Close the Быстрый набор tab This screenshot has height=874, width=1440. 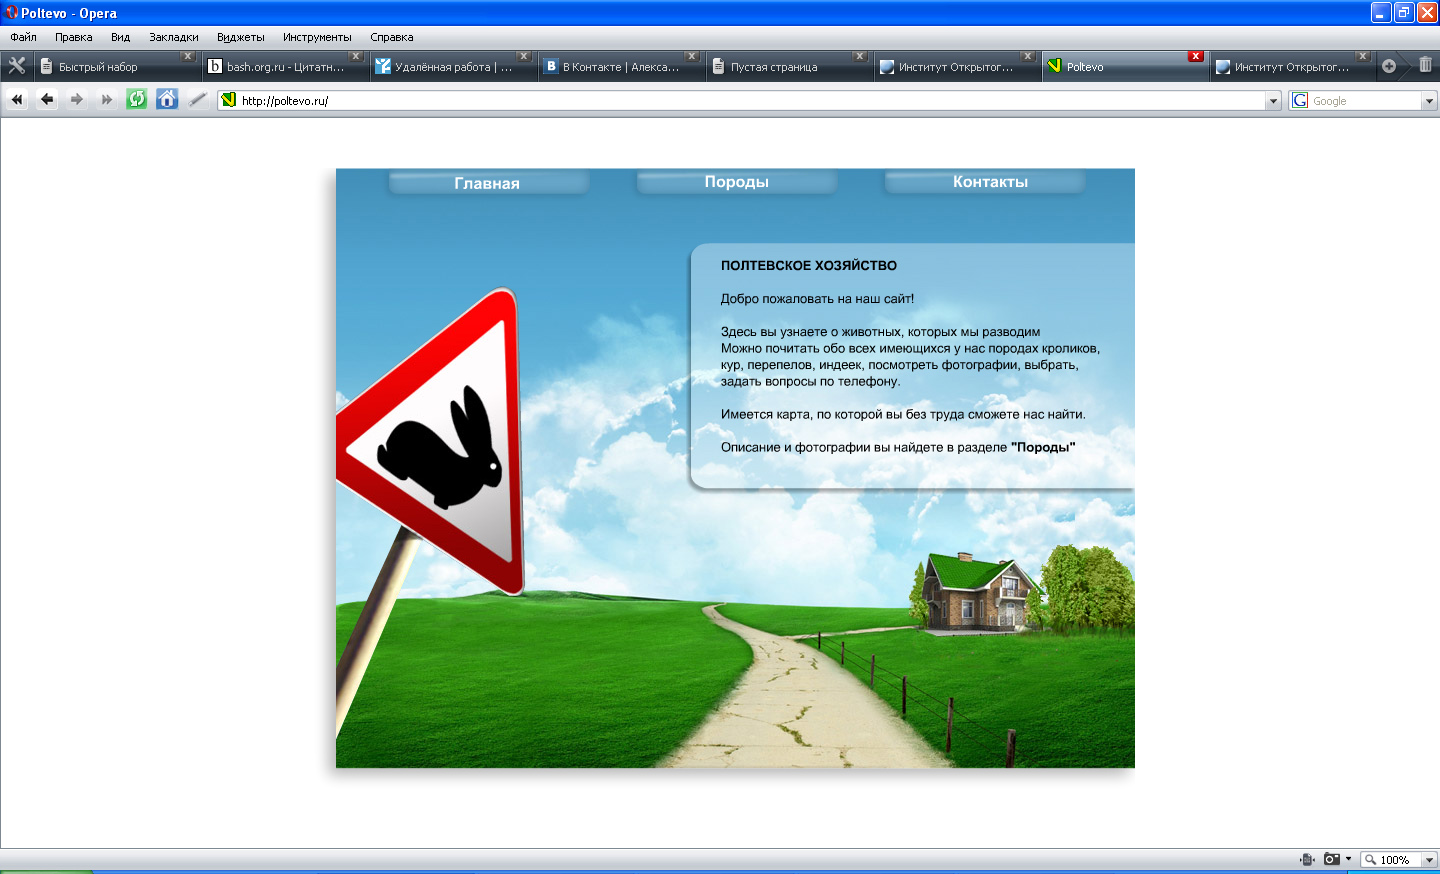click(x=187, y=56)
